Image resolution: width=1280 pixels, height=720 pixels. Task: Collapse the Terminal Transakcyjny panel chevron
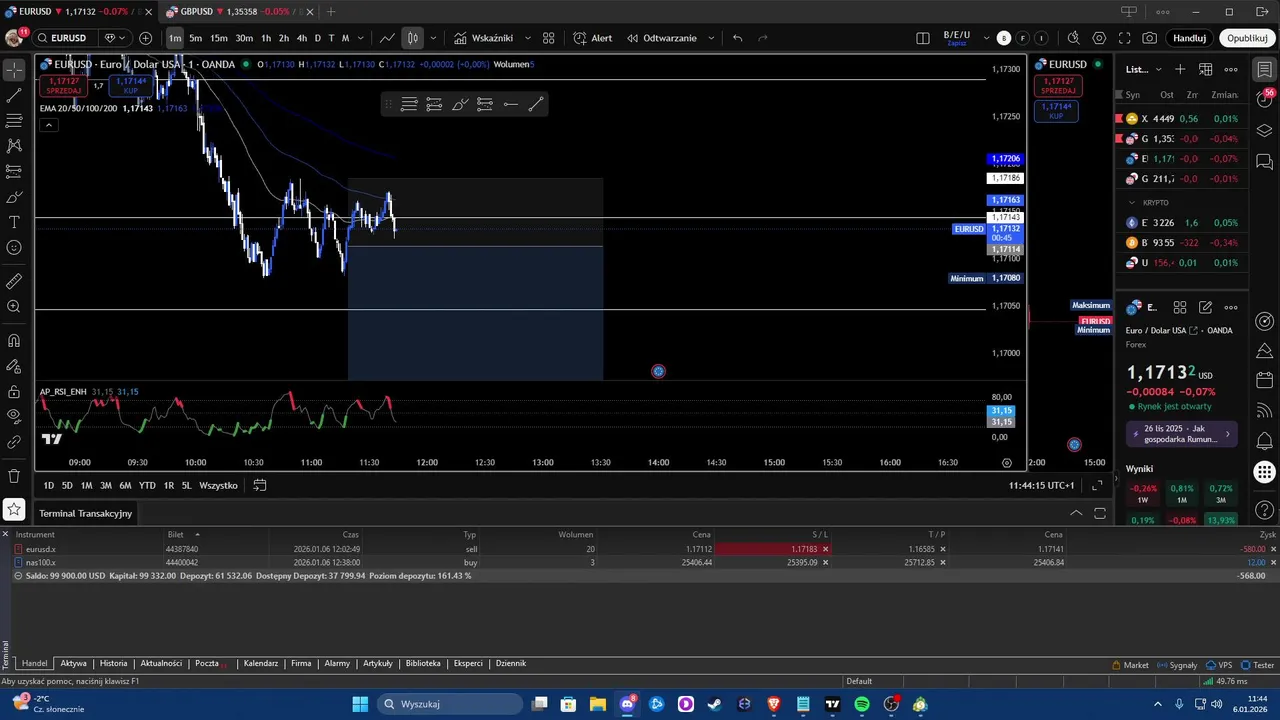1076,513
